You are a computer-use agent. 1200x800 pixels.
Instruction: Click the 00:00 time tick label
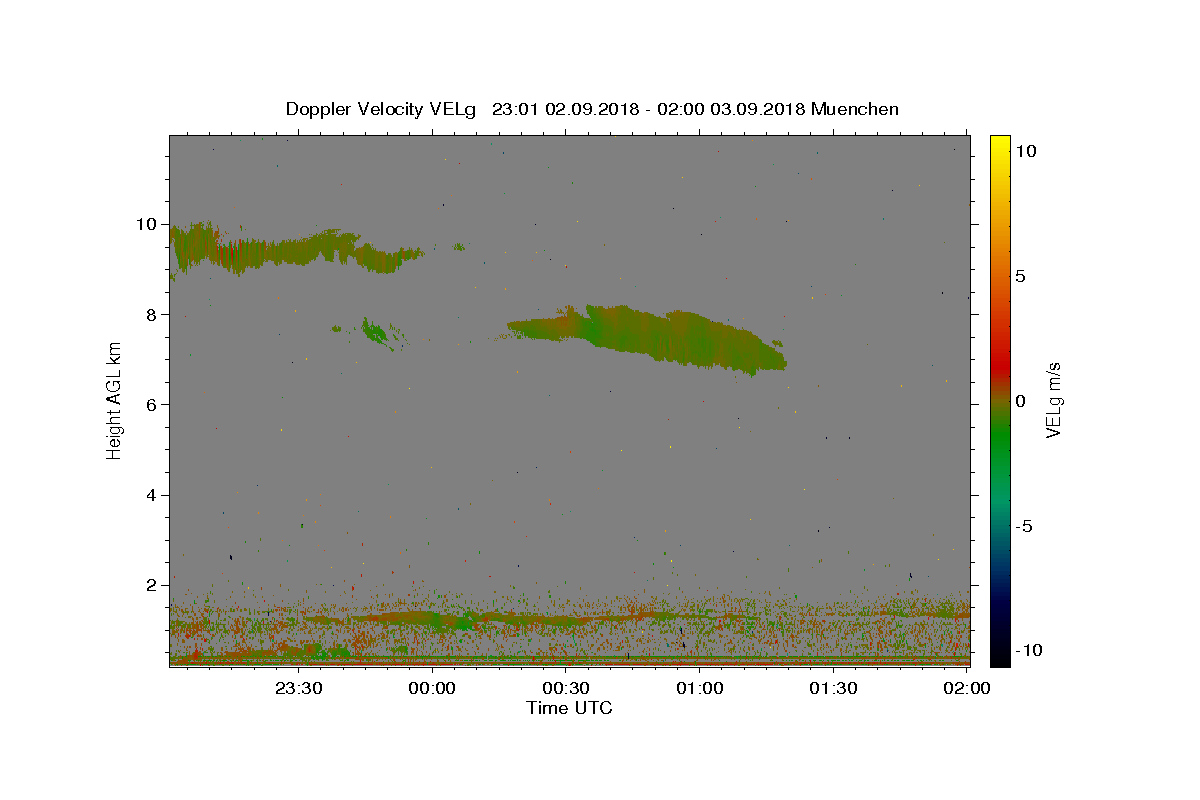[432, 688]
